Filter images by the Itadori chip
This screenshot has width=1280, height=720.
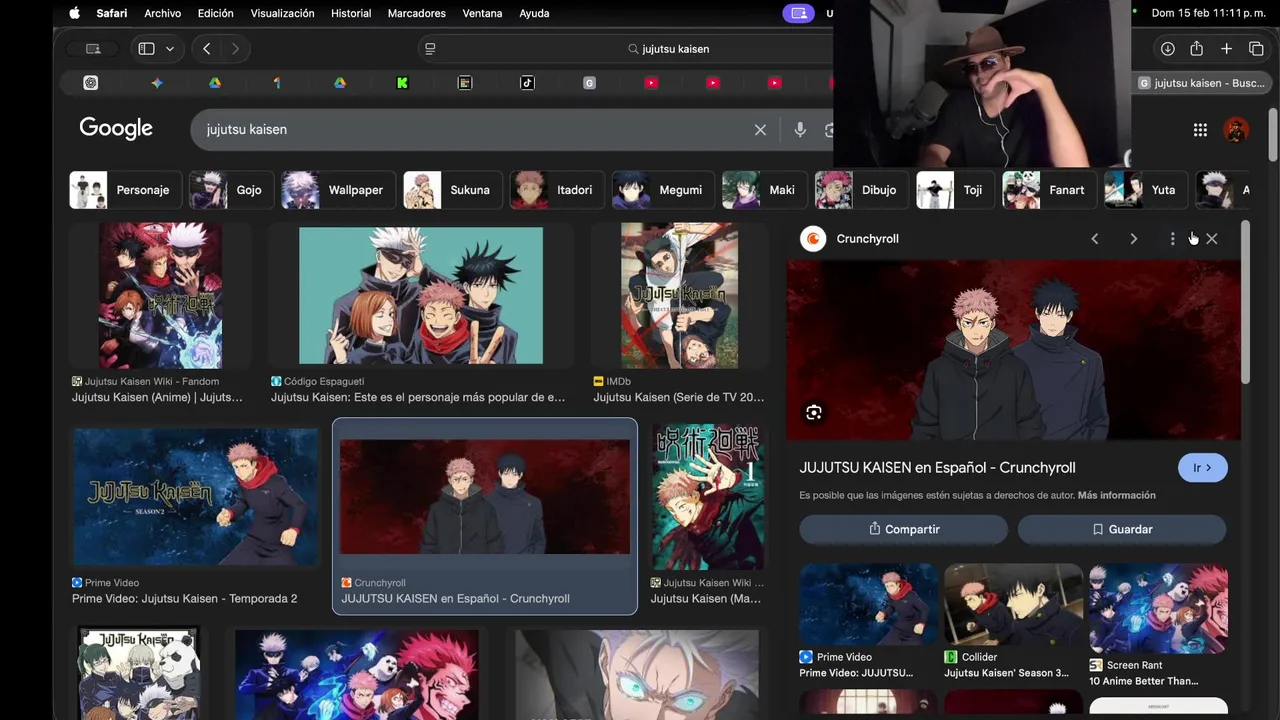[x=557, y=190]
